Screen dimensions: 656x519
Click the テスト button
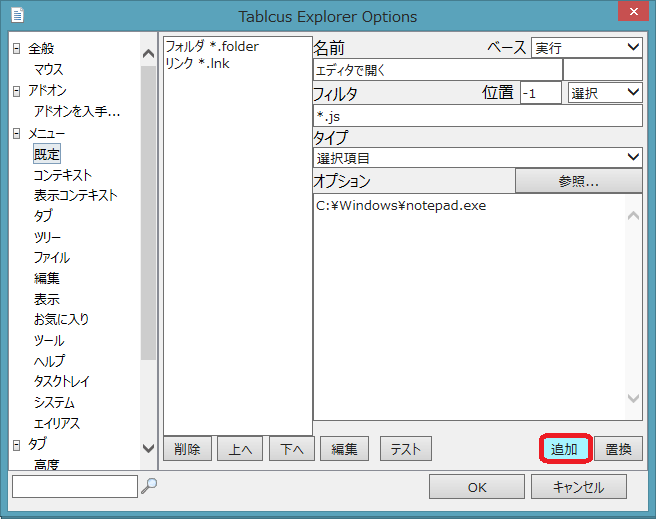pyautogui.click(x=405, y=449)
